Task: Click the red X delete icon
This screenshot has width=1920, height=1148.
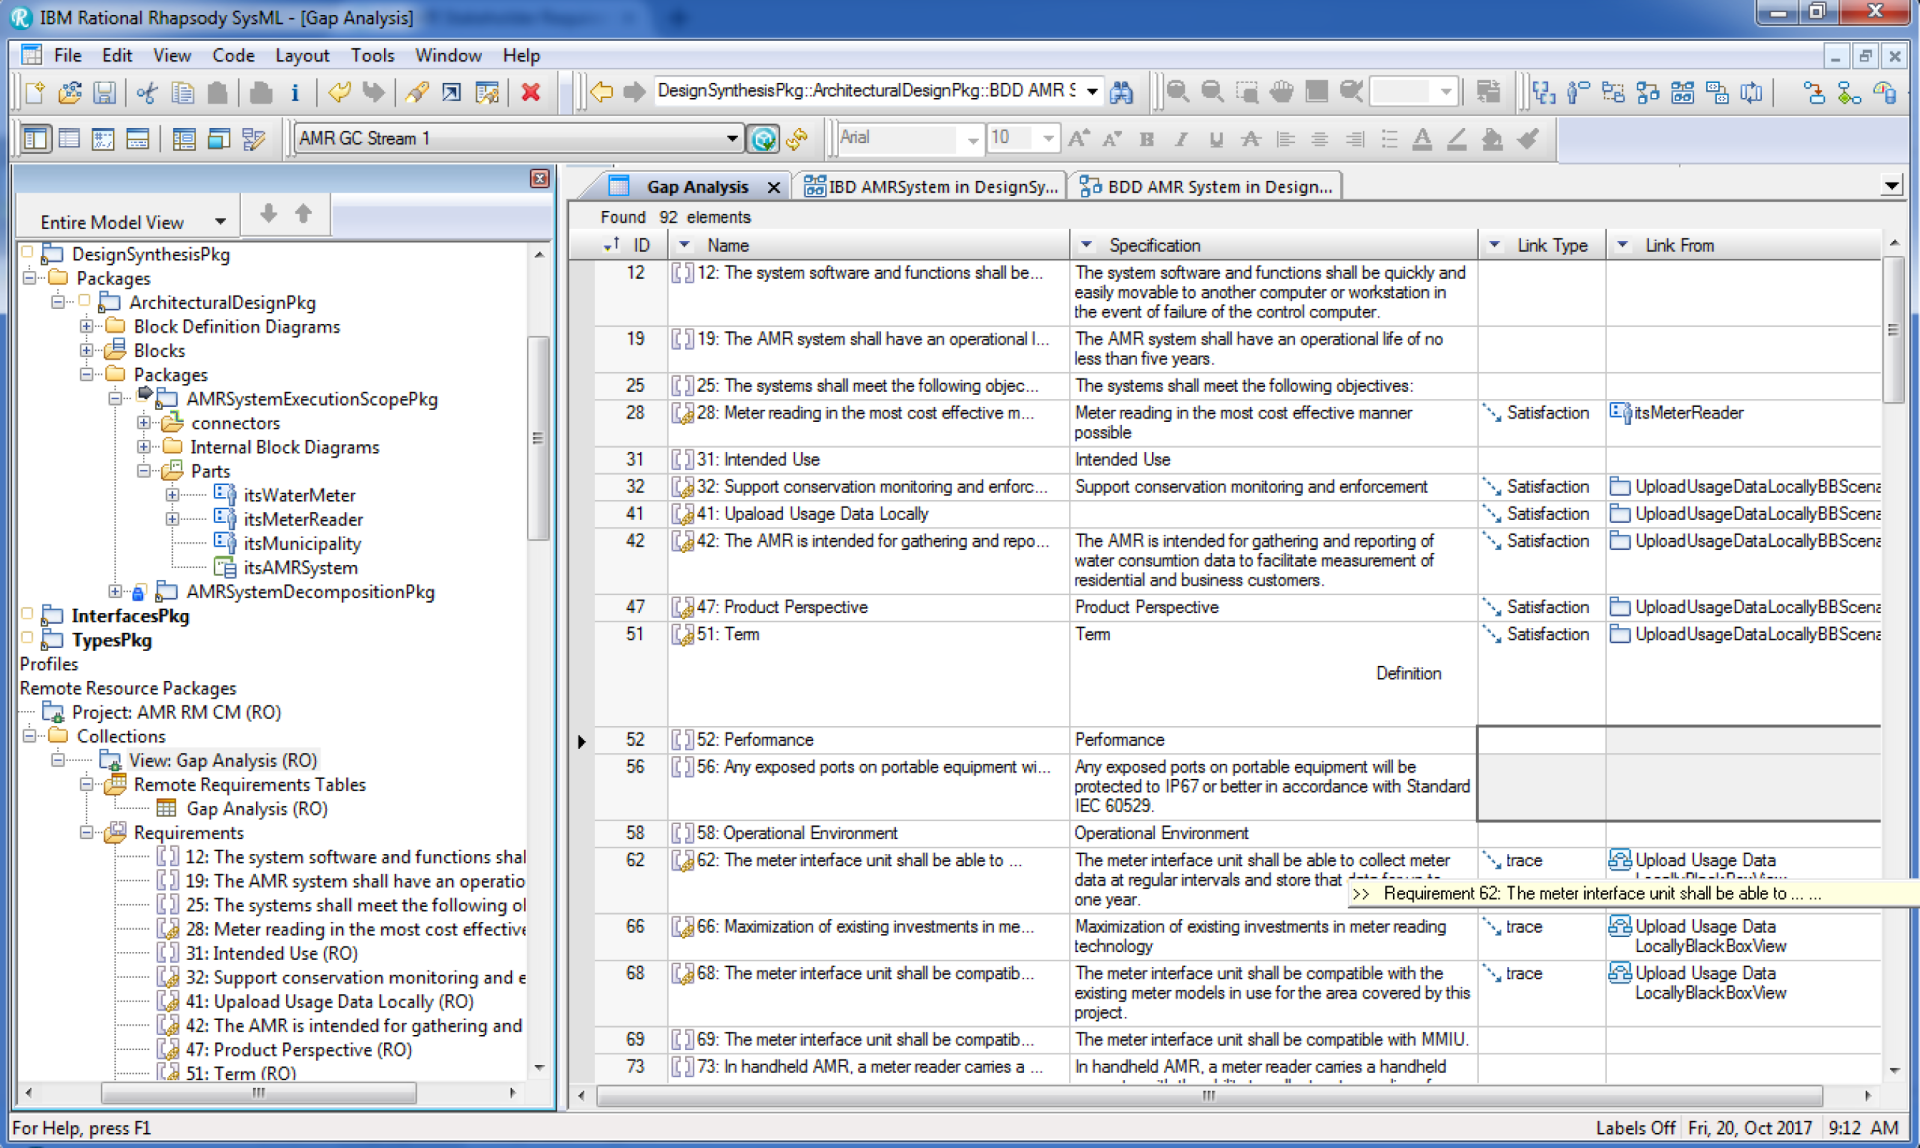Action: pos(531,93)
